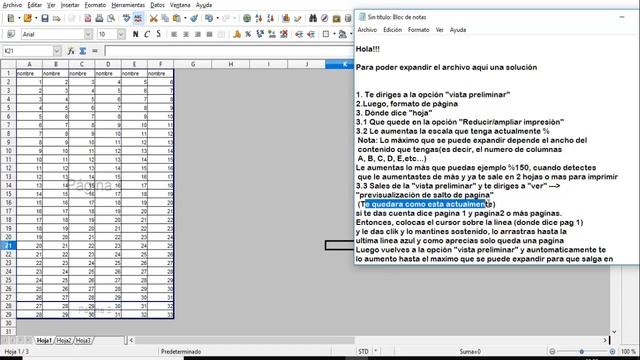The image size is (640, 360).
Task: Click the Cut scissors icon
Action: pos(153,18)
